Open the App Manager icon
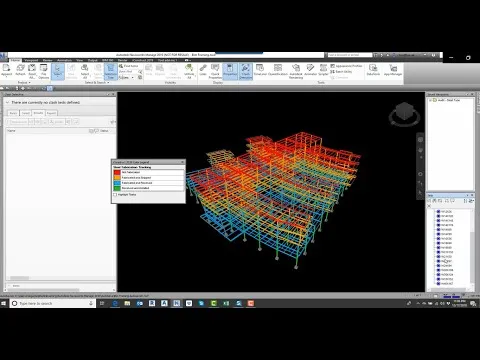The height and width of the screenshot is (360, 480). point(393,70)
